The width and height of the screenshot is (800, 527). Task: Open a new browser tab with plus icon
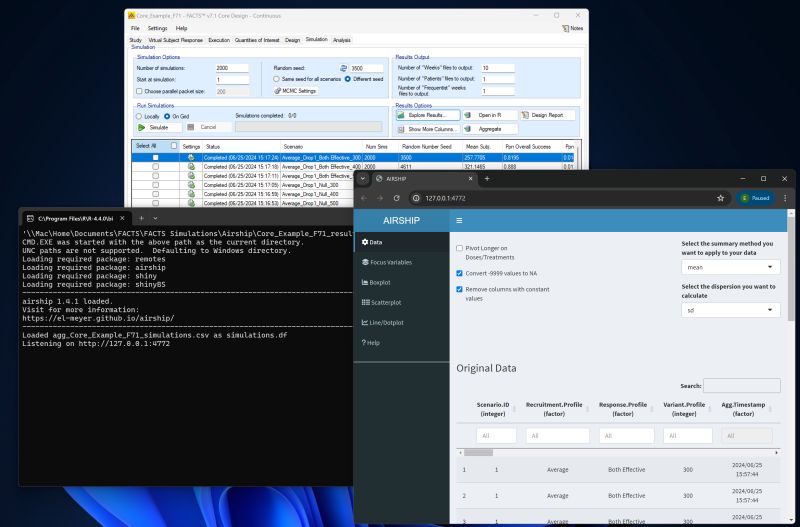point(487,179)
